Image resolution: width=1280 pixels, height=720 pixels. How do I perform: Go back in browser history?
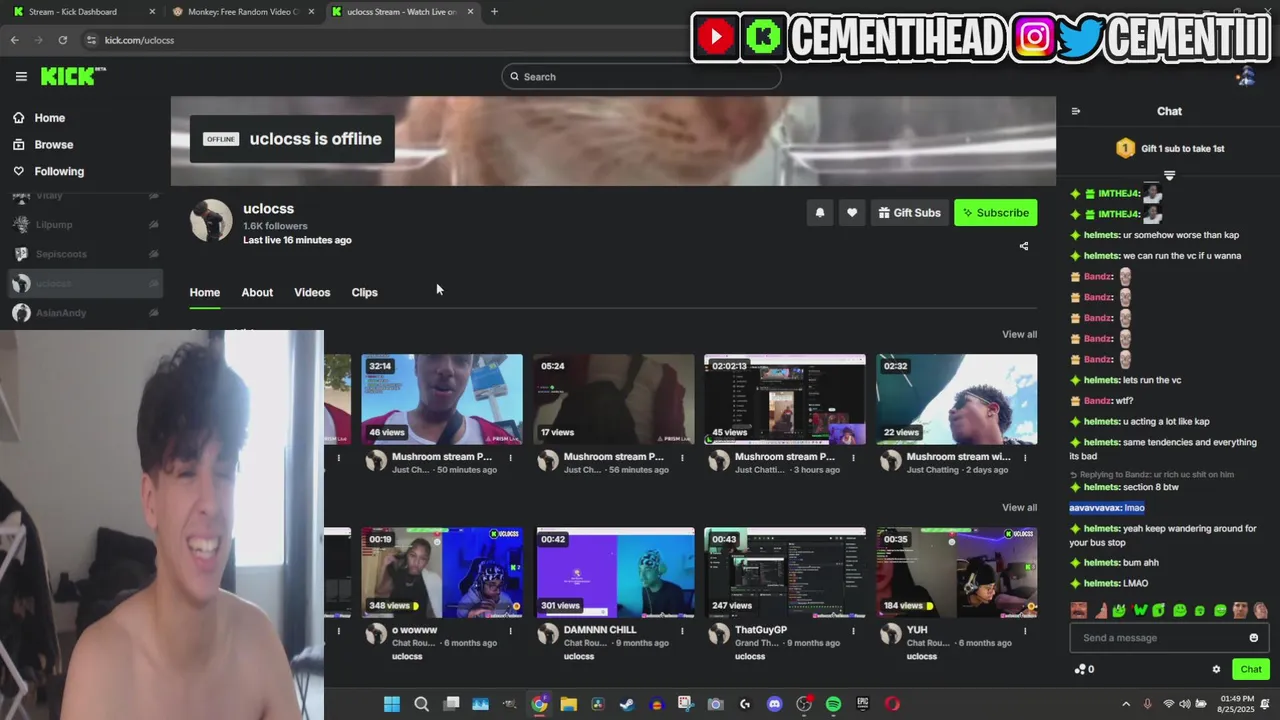(x=14, y=40)
